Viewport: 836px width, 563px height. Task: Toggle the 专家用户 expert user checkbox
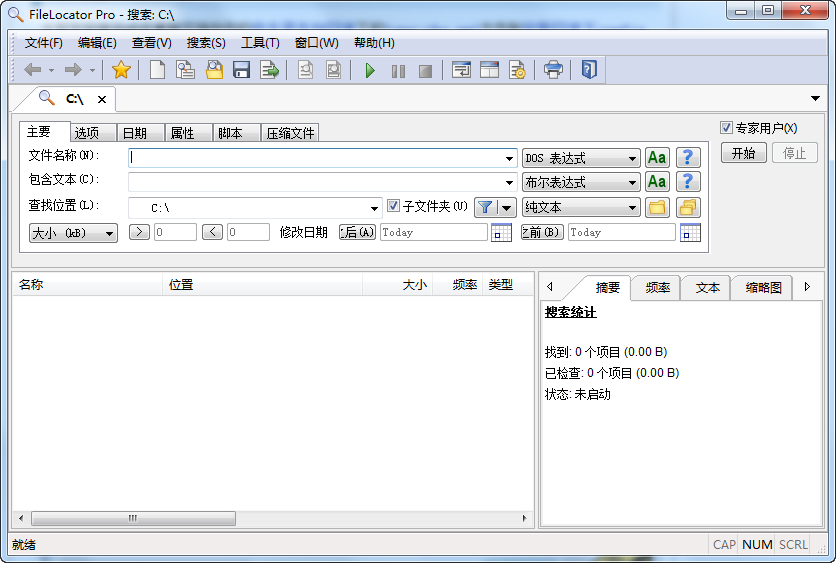[726, 127]
